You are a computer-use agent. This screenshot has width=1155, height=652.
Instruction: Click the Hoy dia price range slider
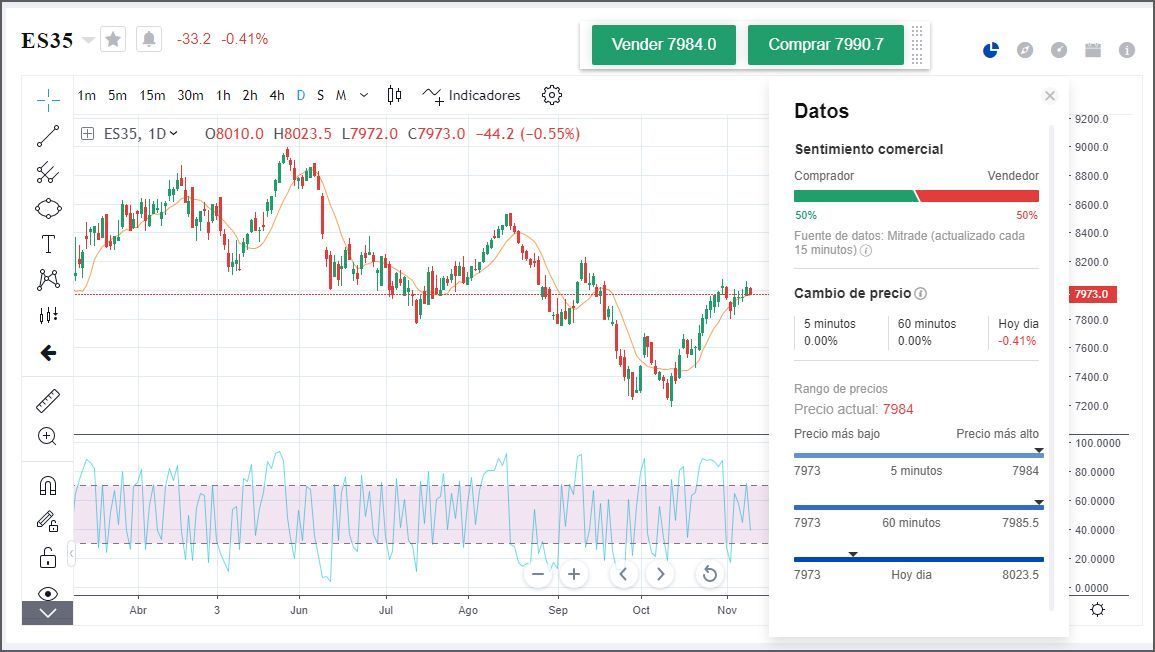click(x=916, y=558)
